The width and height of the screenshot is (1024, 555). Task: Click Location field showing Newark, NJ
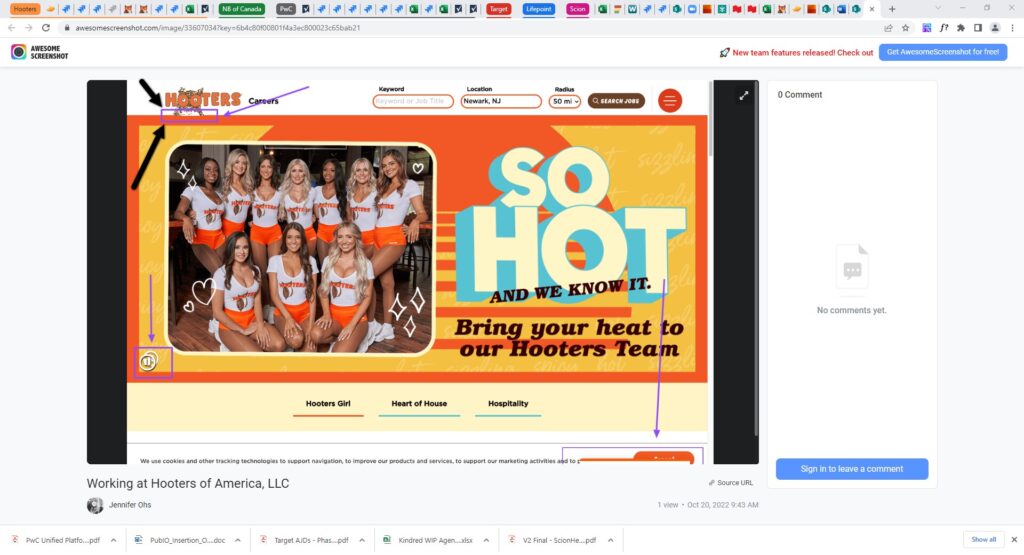[x=501, y=101]
